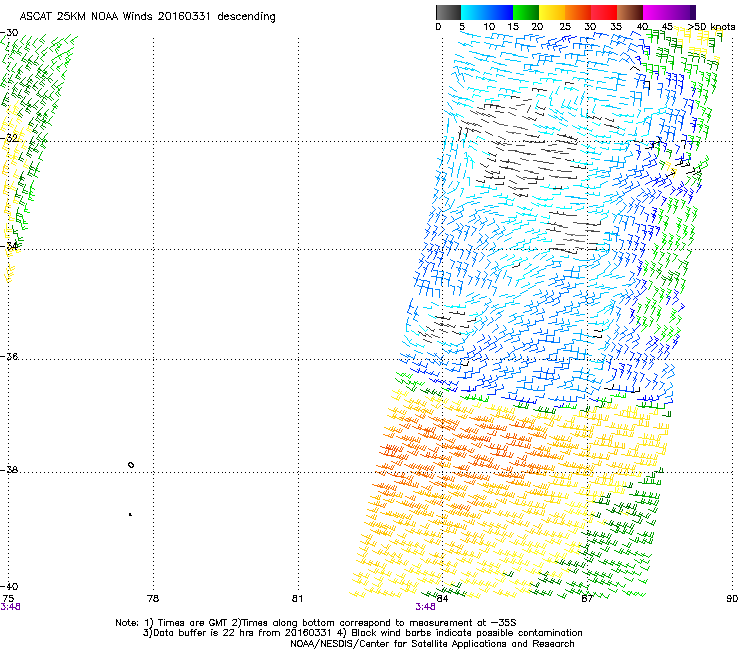
Task: Click the gray 0-5 knots legend segment
Action: [x=448, y=12]
